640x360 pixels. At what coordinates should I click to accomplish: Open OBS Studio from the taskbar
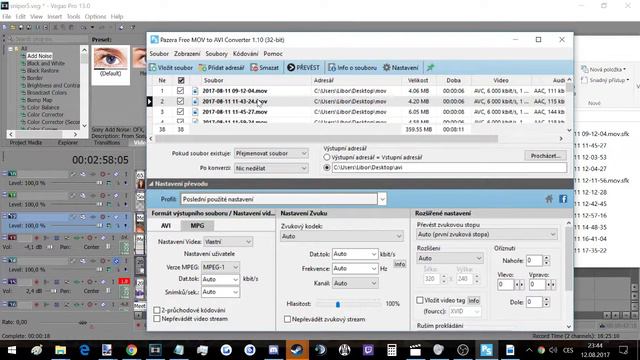463,350
